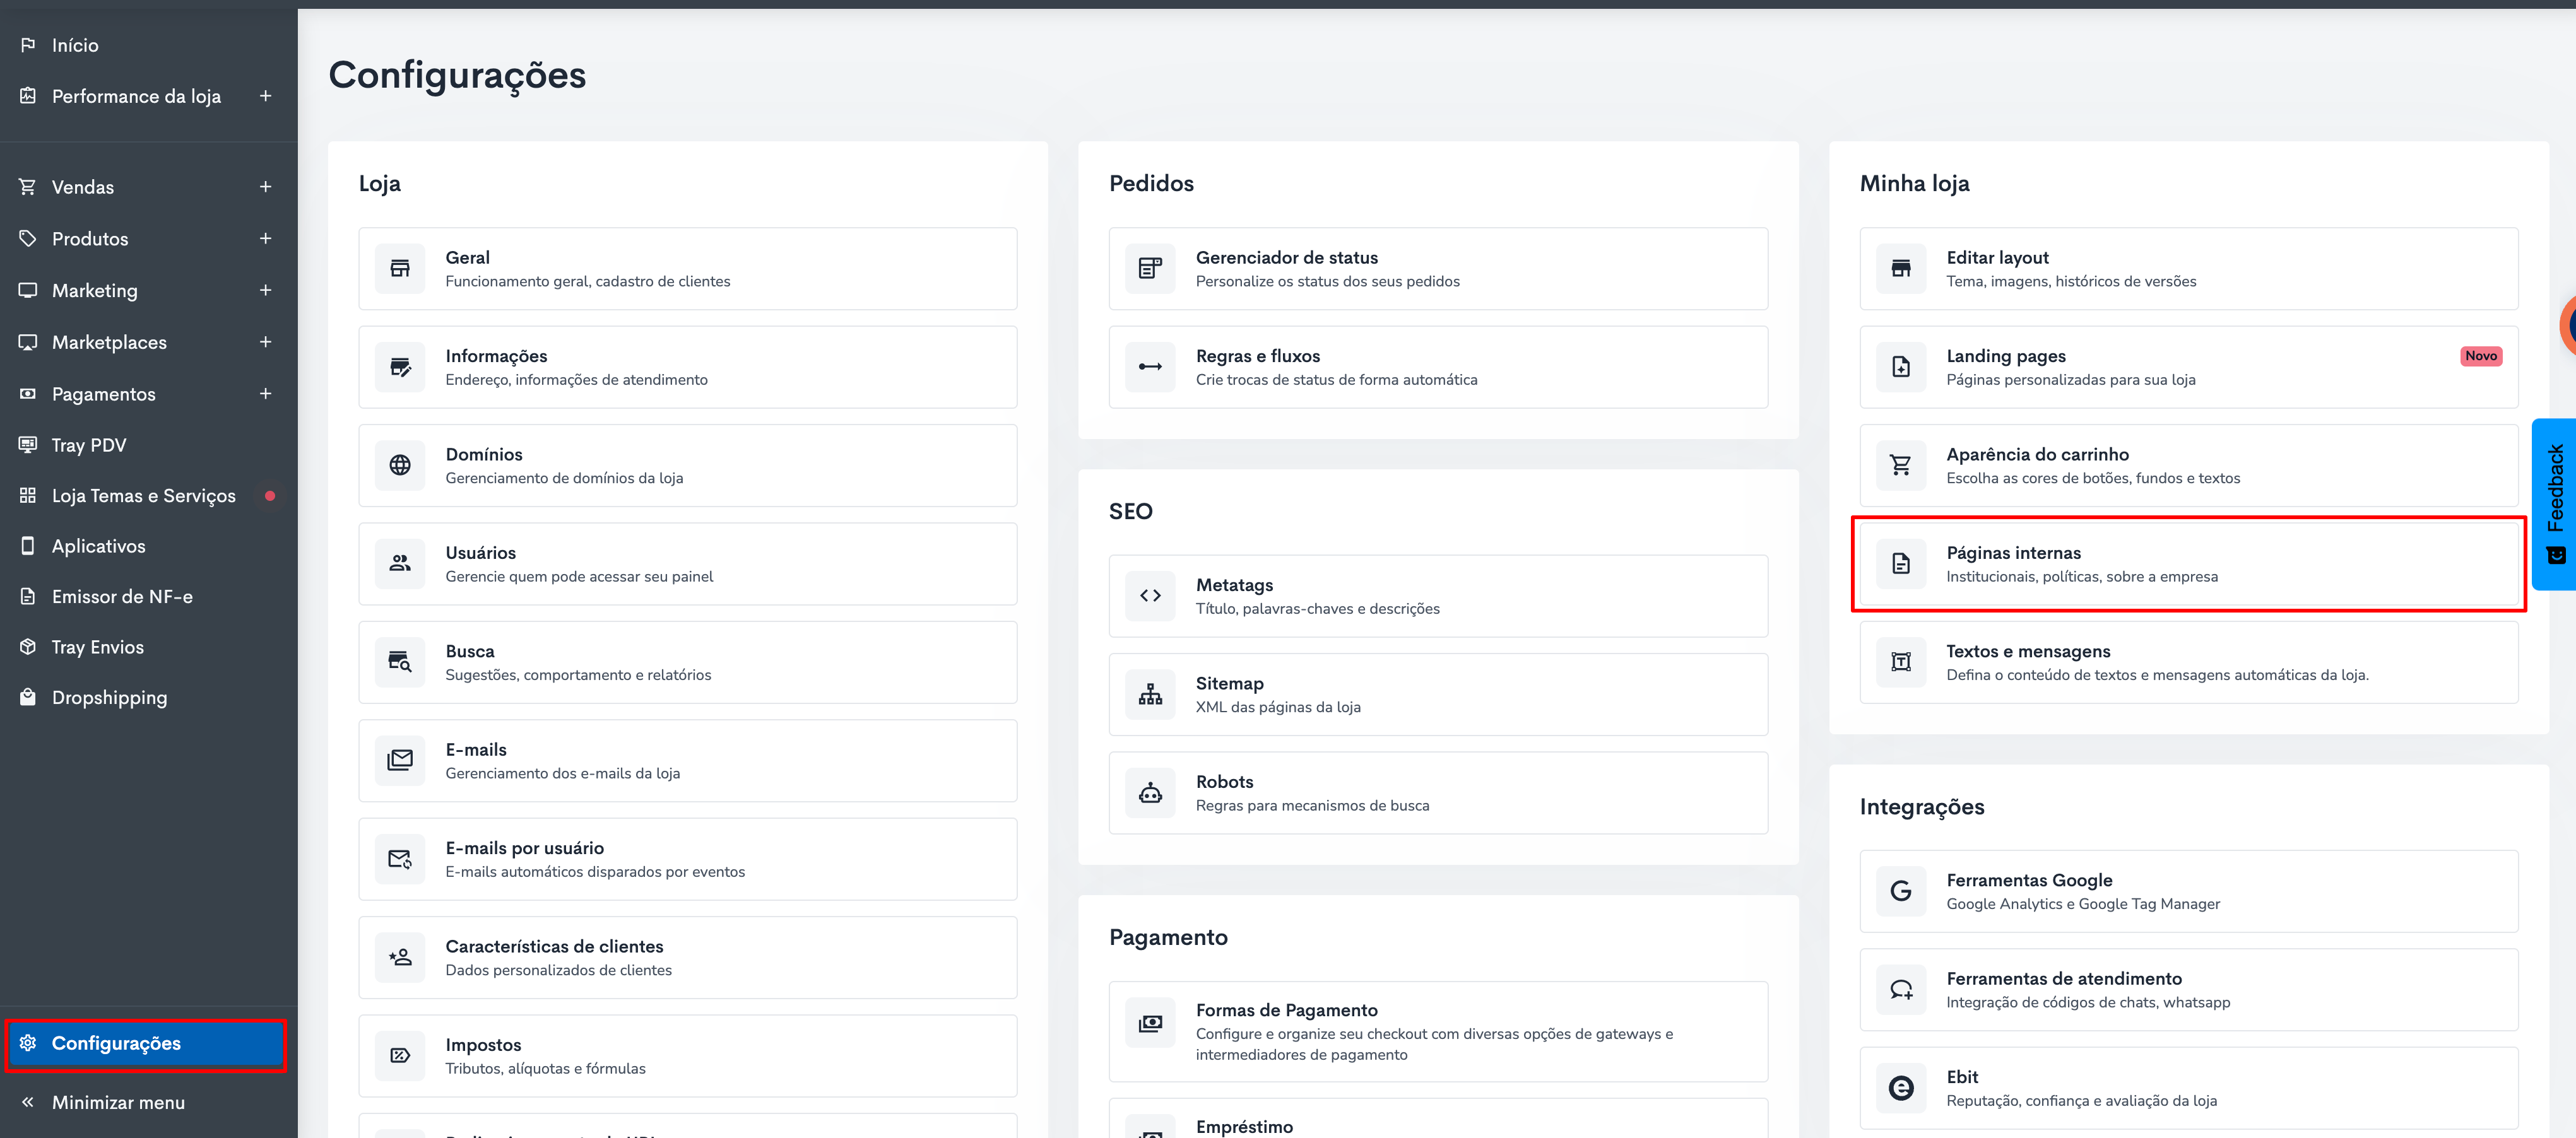Open Tray PDV in the sidebar
Viewport: 2576px width, 1138px height.
point(89,445)
